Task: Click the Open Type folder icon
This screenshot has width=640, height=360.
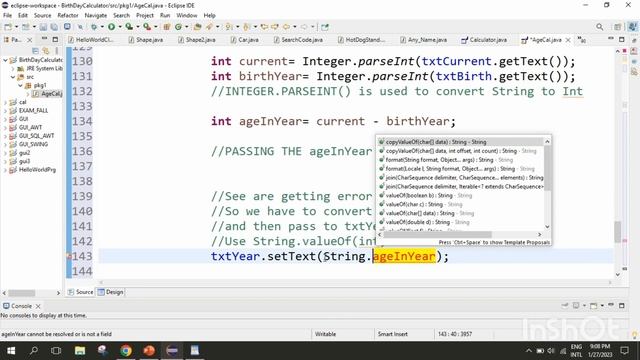Action: click(x=198, y=27)
